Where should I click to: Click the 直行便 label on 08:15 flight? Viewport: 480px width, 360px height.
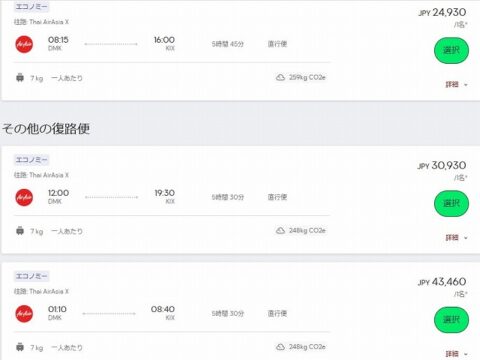click(277, 44)
